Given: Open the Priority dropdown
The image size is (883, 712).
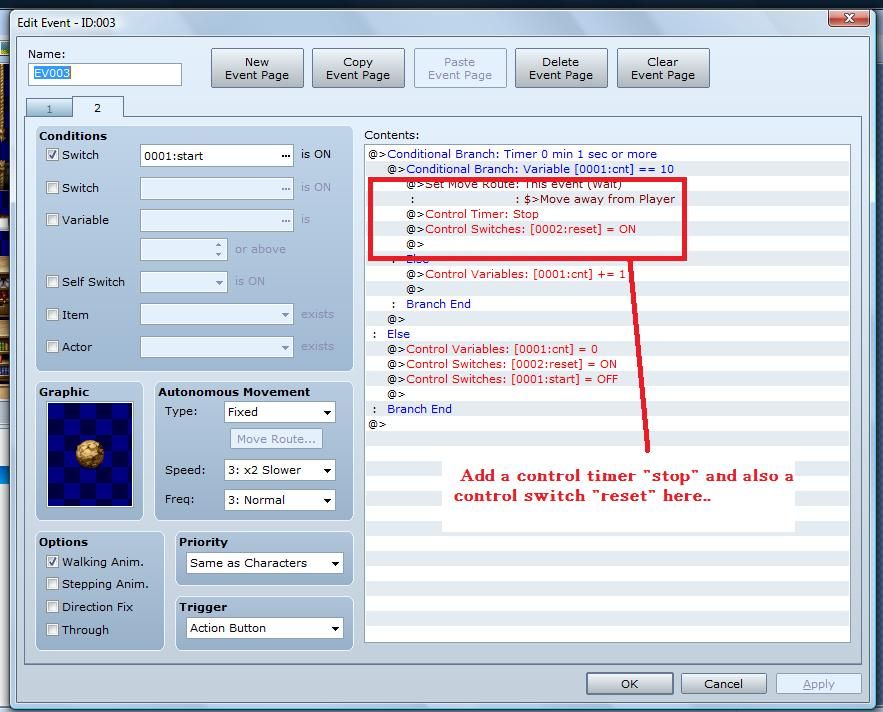Looking at the screenshot, I should coord(264,563).
